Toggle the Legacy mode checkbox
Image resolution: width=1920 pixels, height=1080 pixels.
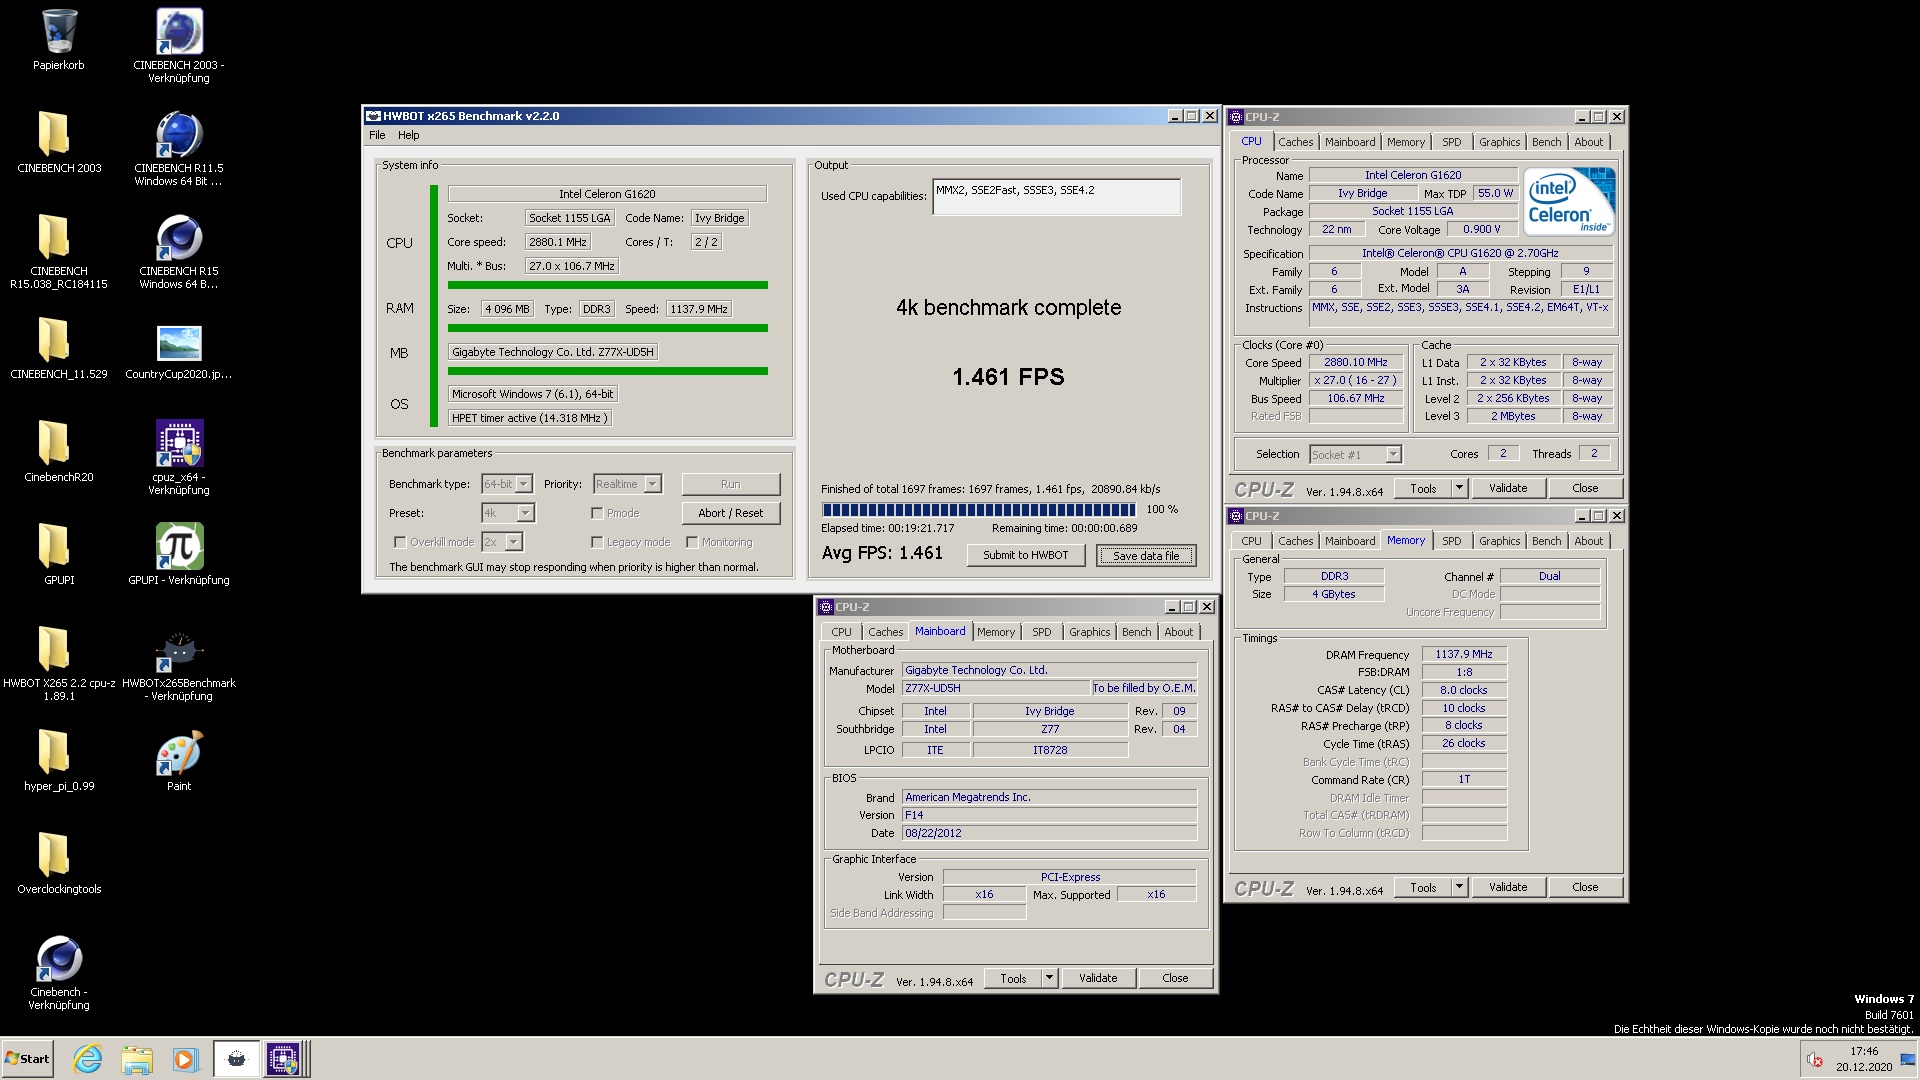(x=597, y=542)
